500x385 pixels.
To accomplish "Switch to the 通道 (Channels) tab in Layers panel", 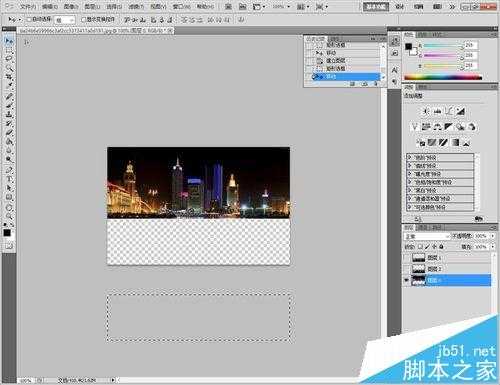I will coord(423,227).
